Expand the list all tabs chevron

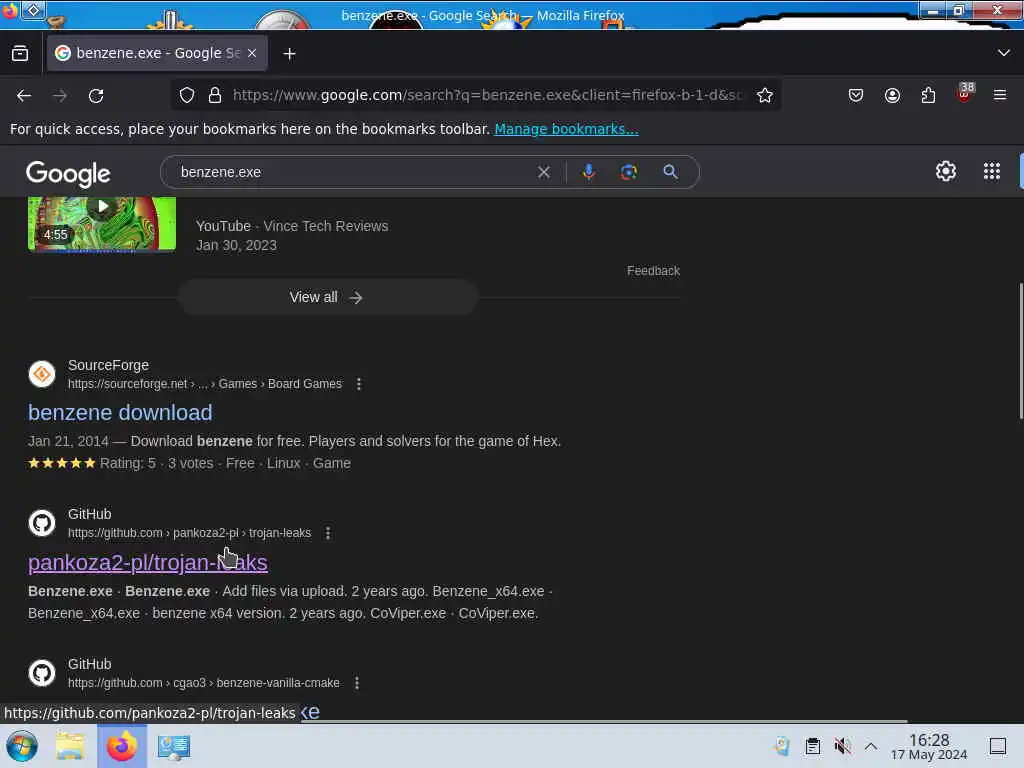(1004, 53)
